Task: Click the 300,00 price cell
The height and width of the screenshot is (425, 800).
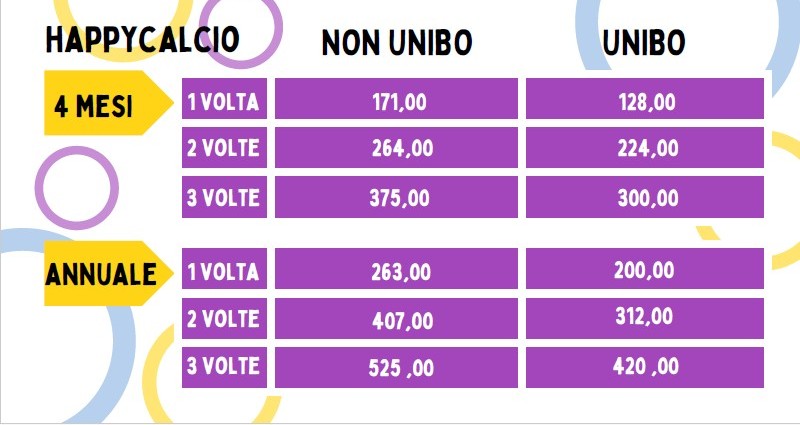Action: (645, 197)
